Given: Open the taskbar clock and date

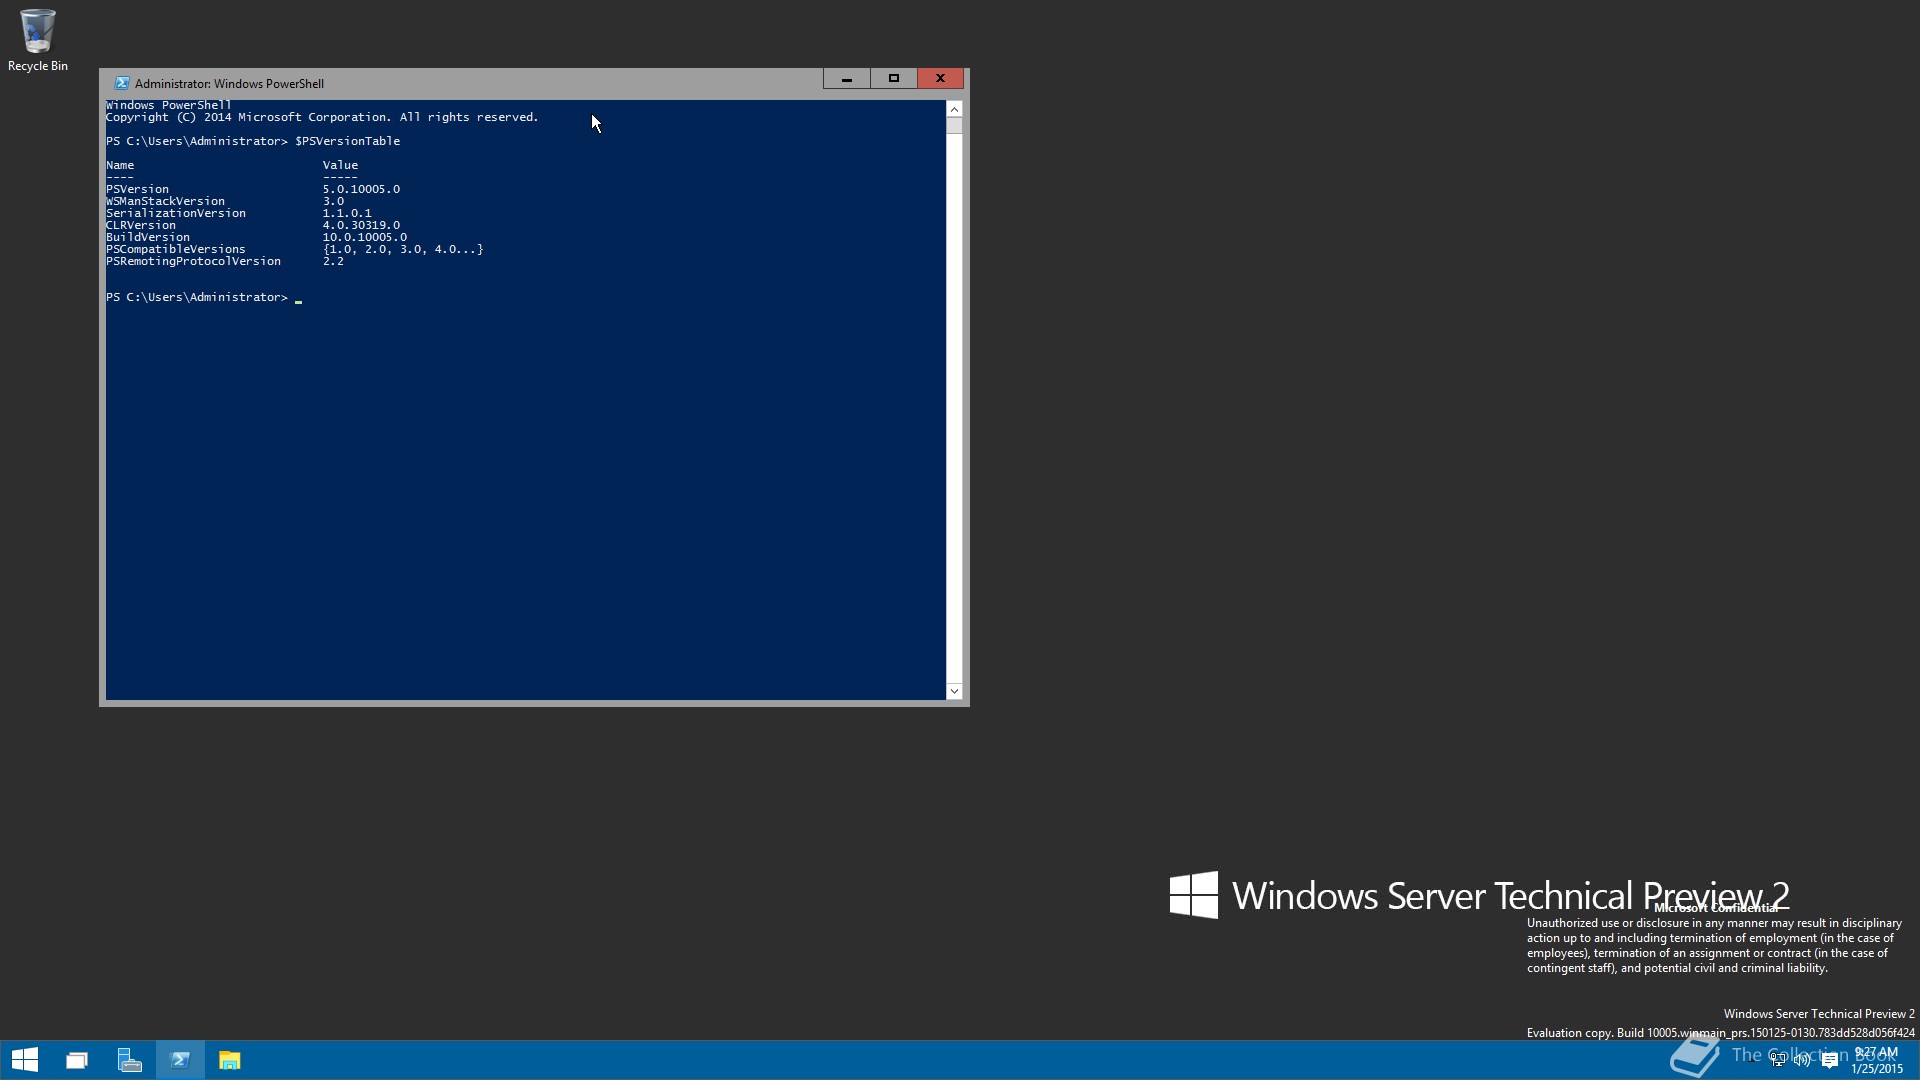Looking at the screenshot, I should (x=1876, y=1060).
